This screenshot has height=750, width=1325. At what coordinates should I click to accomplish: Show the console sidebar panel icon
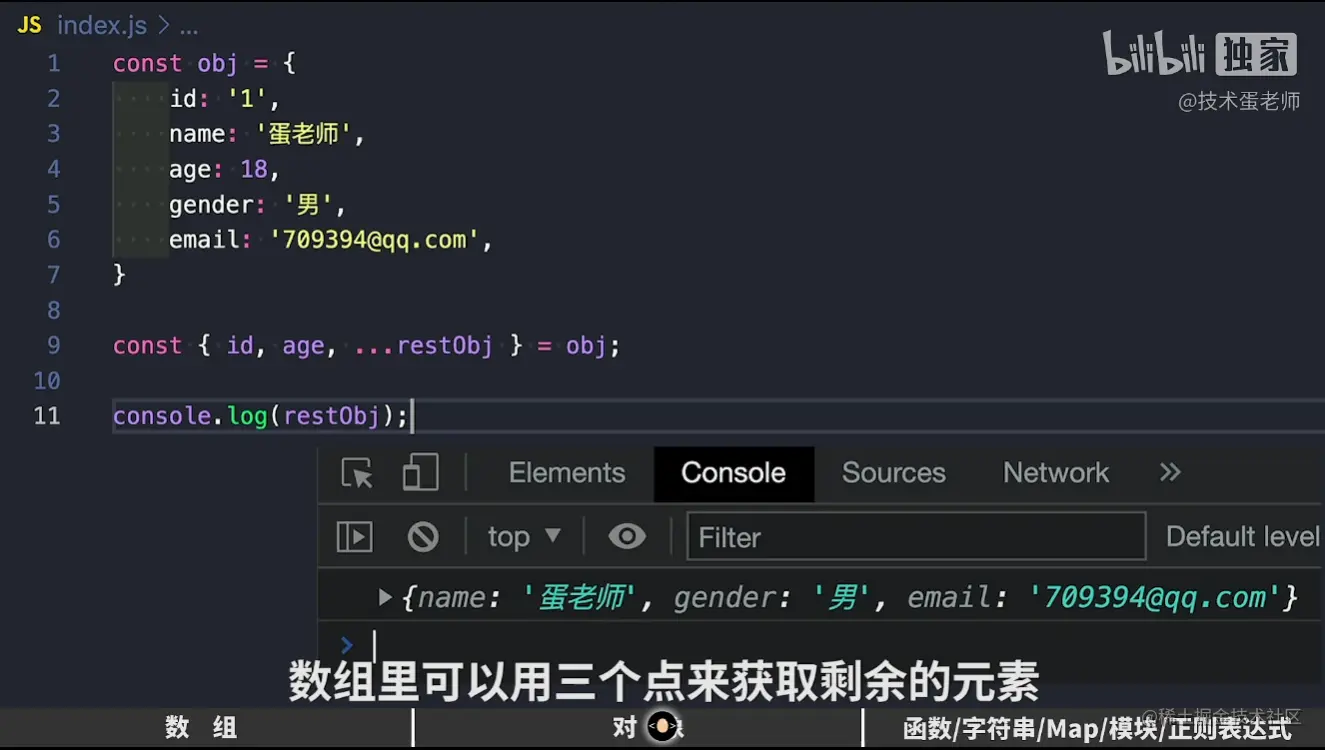point(353,536)
